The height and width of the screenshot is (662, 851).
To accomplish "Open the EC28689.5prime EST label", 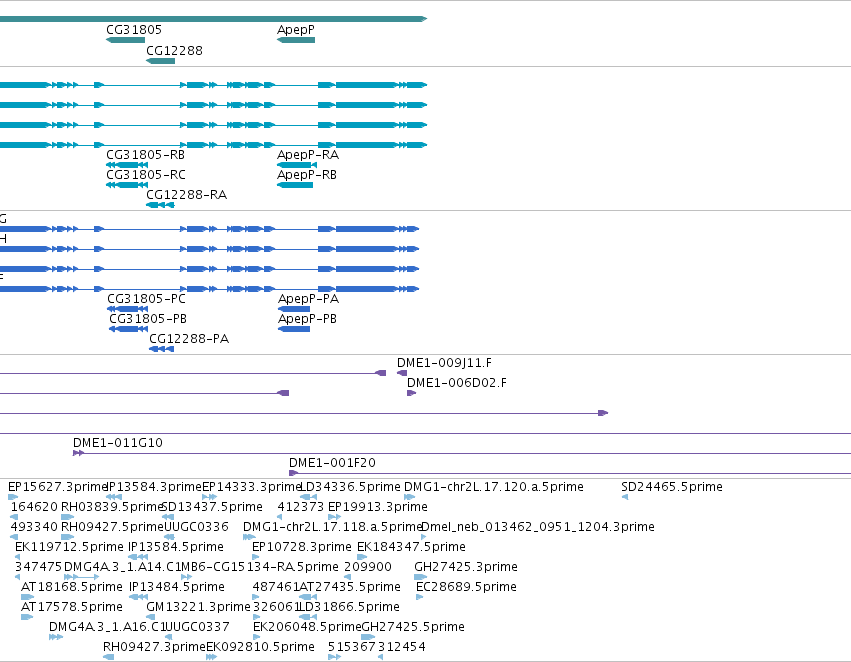I will [466, 587].
